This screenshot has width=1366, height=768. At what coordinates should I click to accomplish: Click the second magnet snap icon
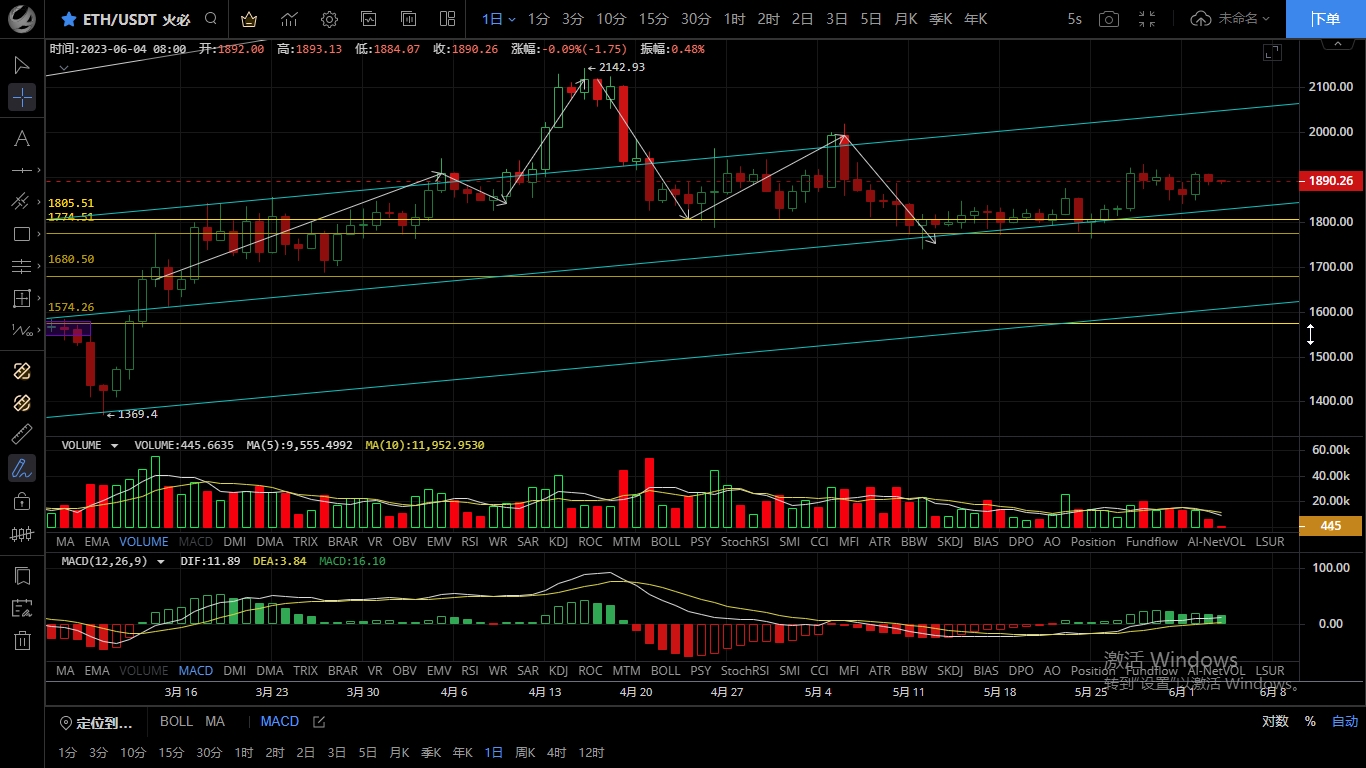click(22, 403)
